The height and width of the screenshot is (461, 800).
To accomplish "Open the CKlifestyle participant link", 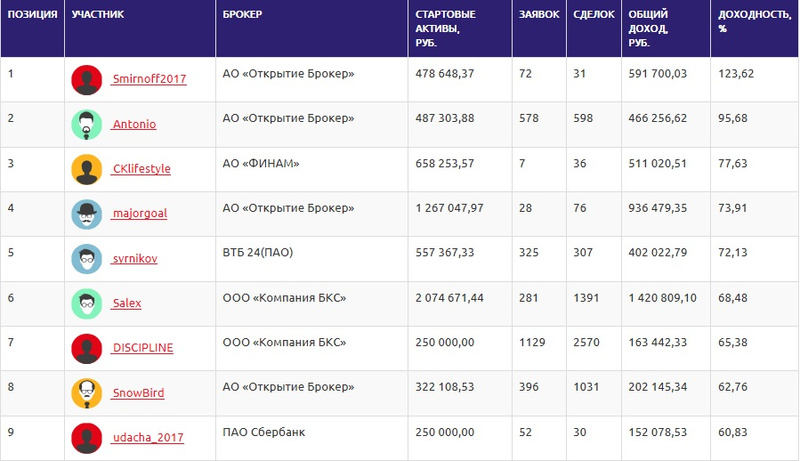I will click(x=141, y=169).
